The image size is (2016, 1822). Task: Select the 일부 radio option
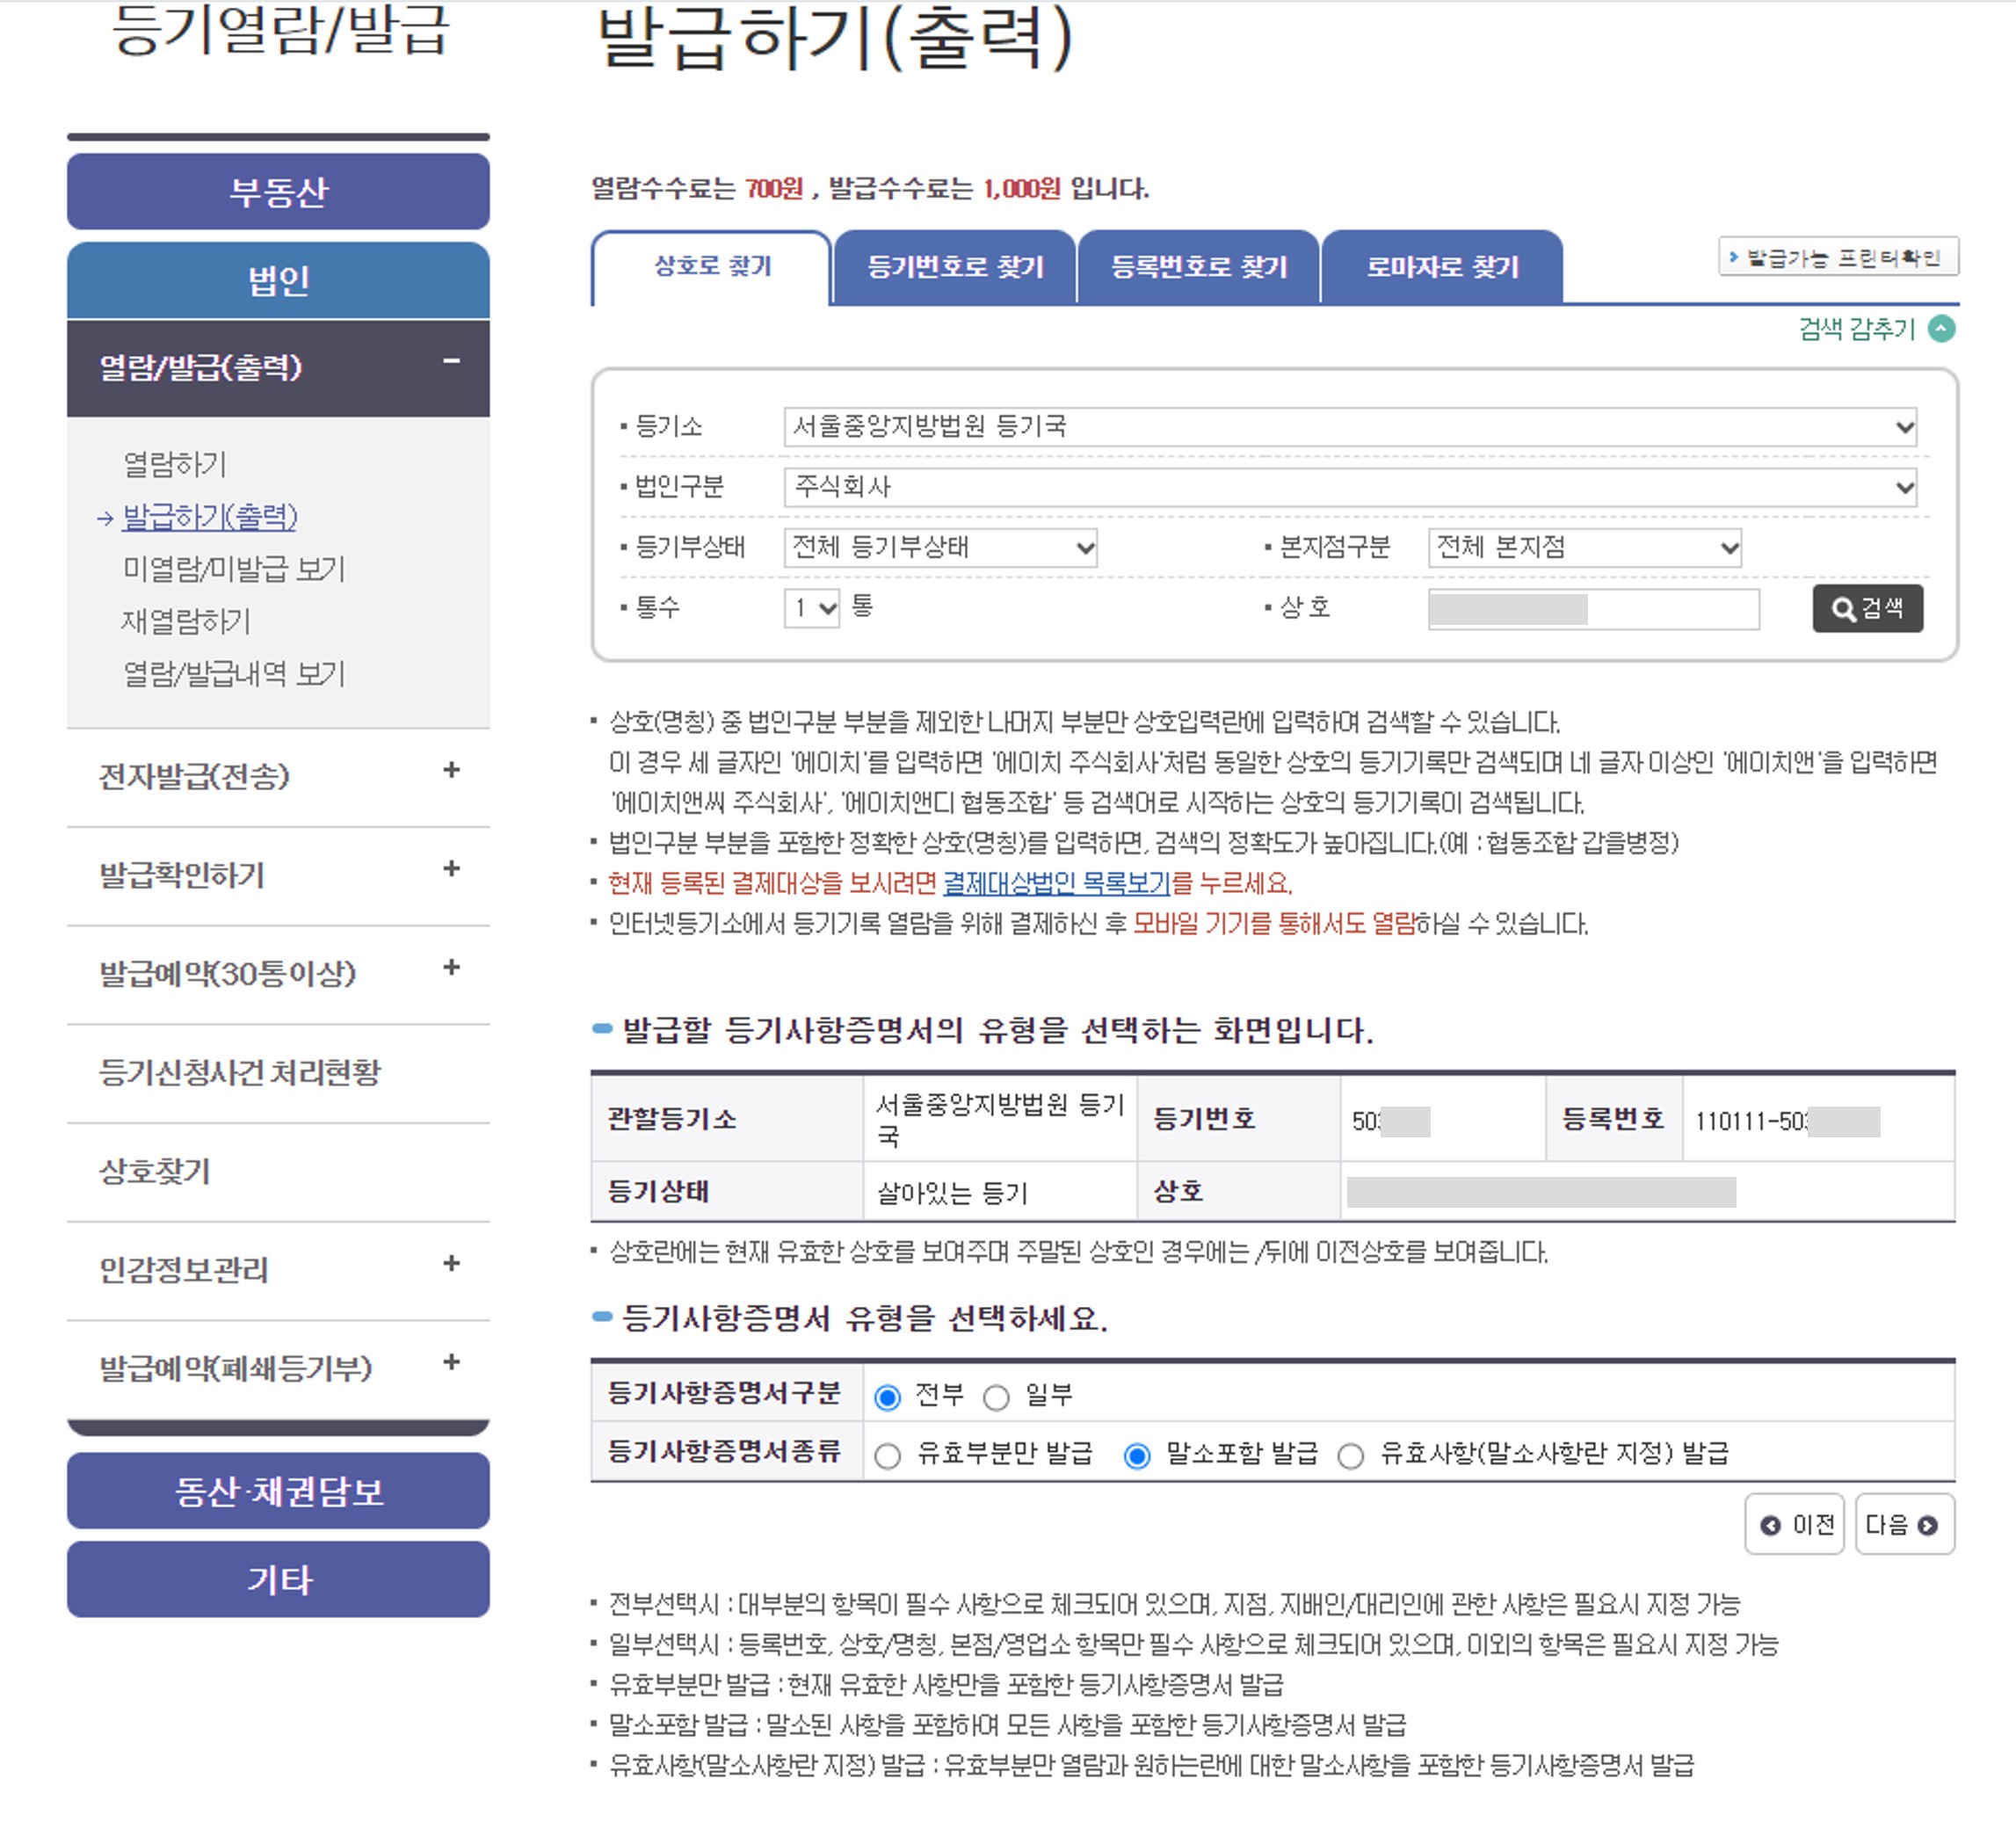(996, 1397)
